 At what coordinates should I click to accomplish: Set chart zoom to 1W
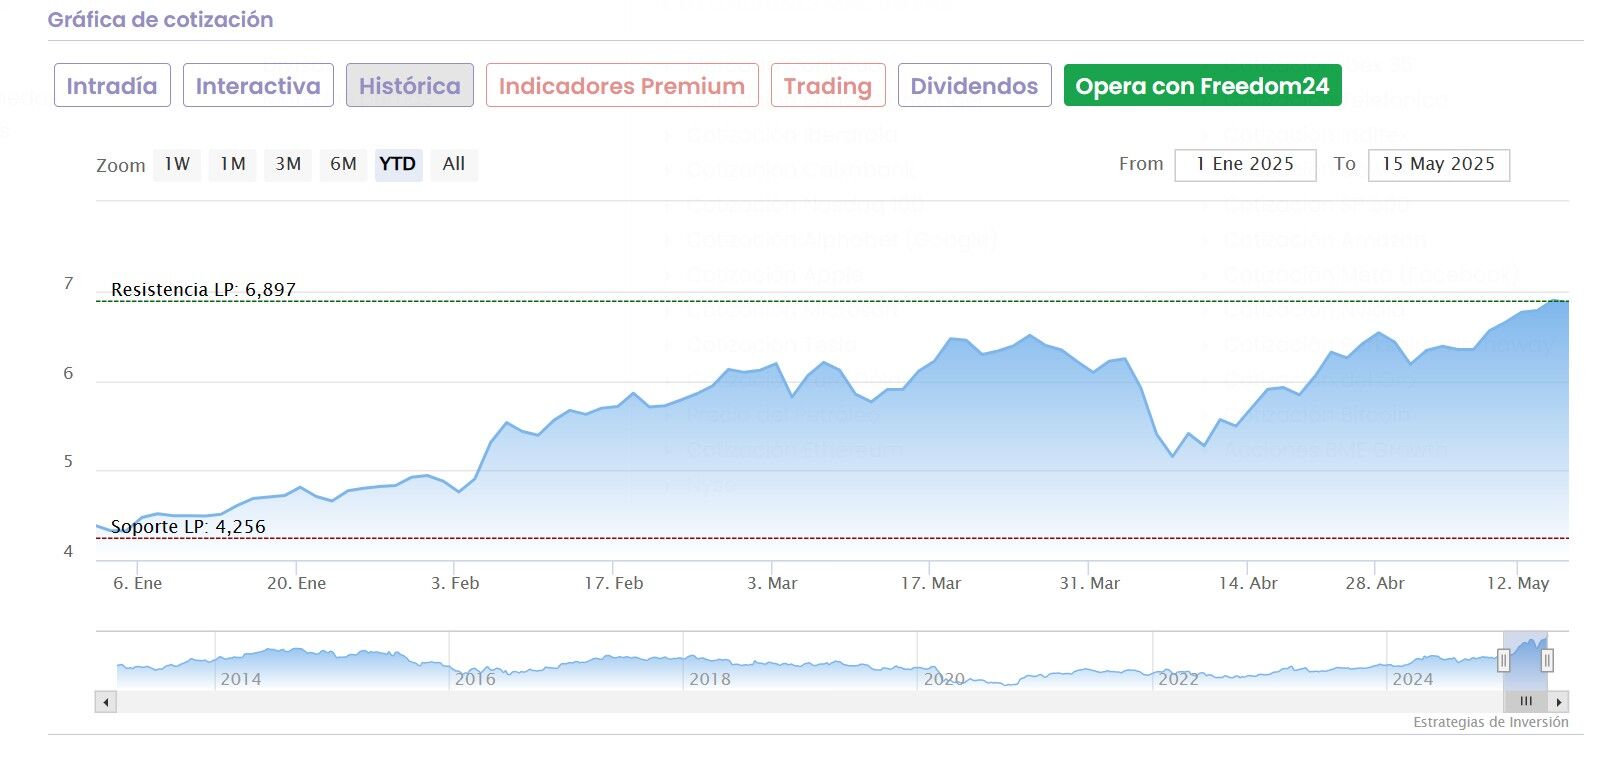(x=177, y=164)
